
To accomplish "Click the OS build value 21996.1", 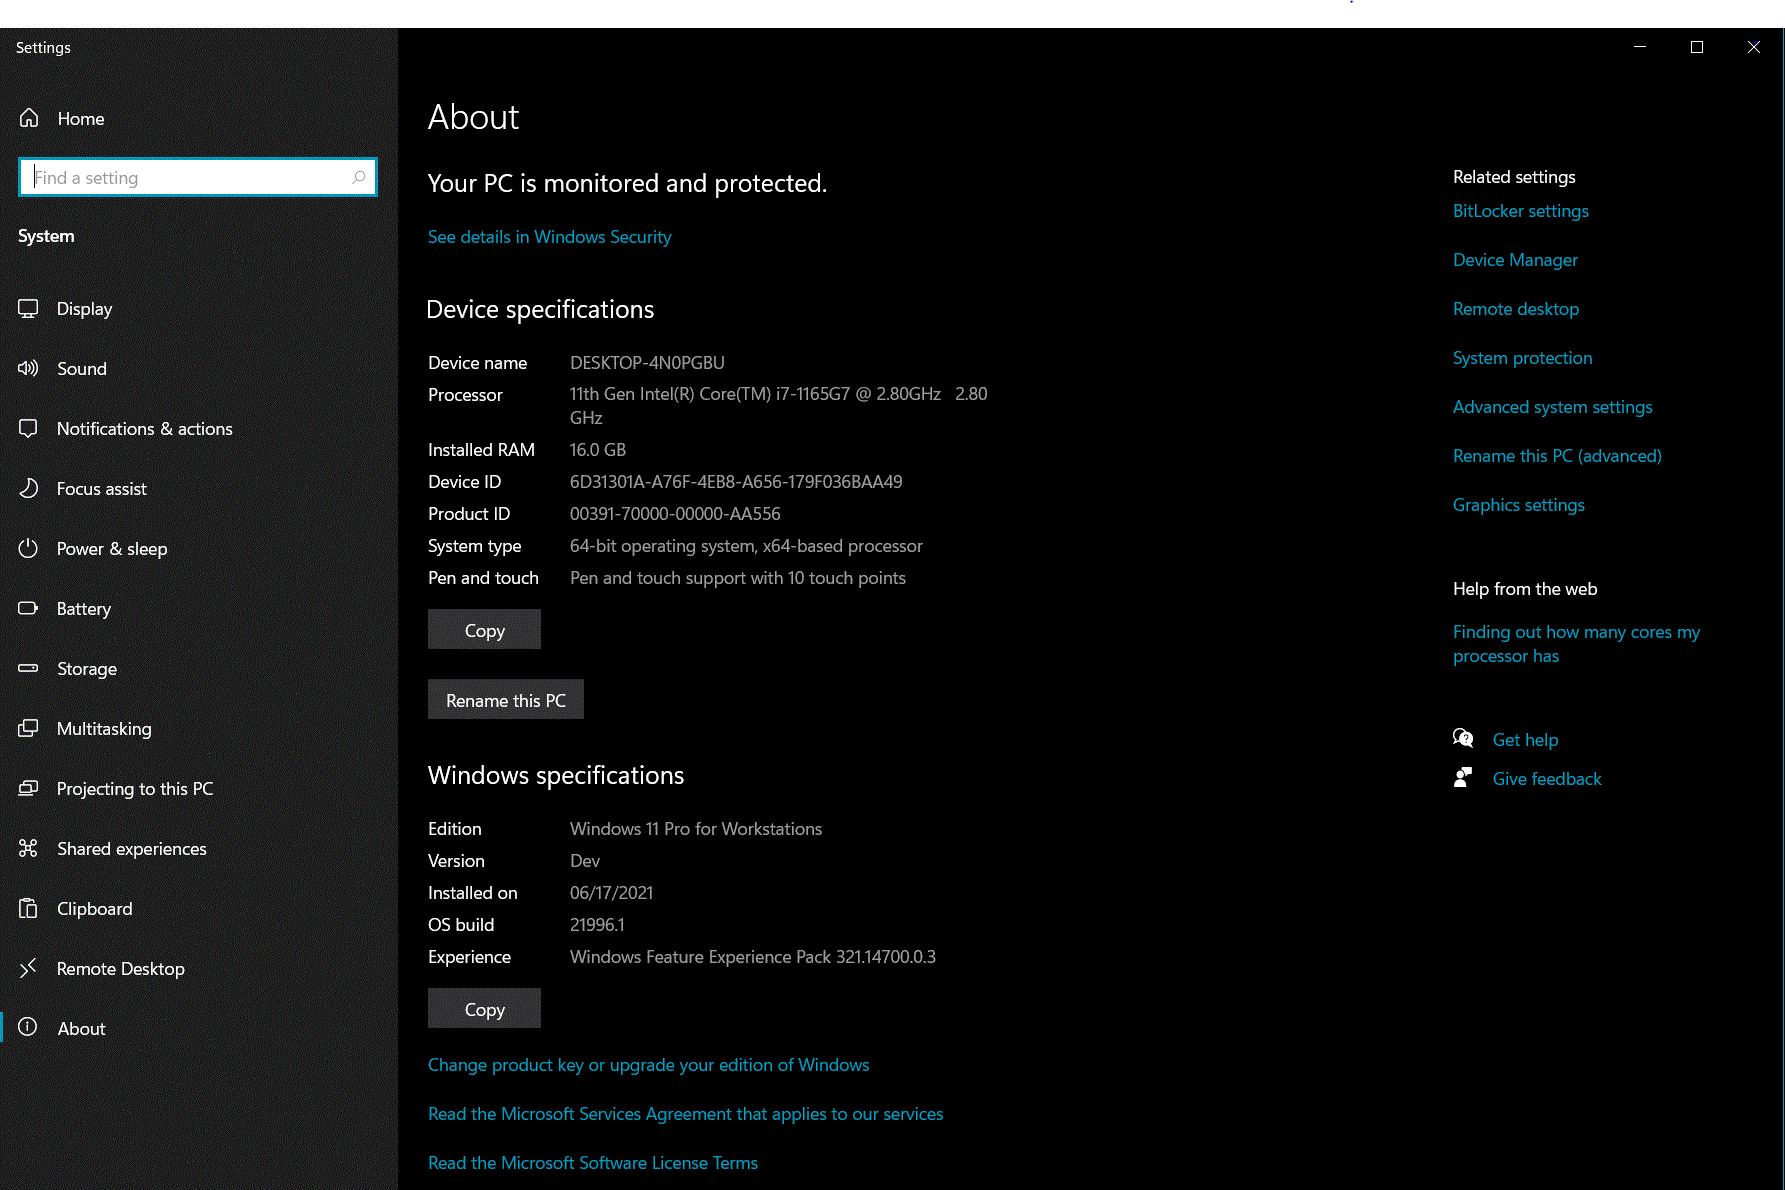I will (x=597, y=925).
